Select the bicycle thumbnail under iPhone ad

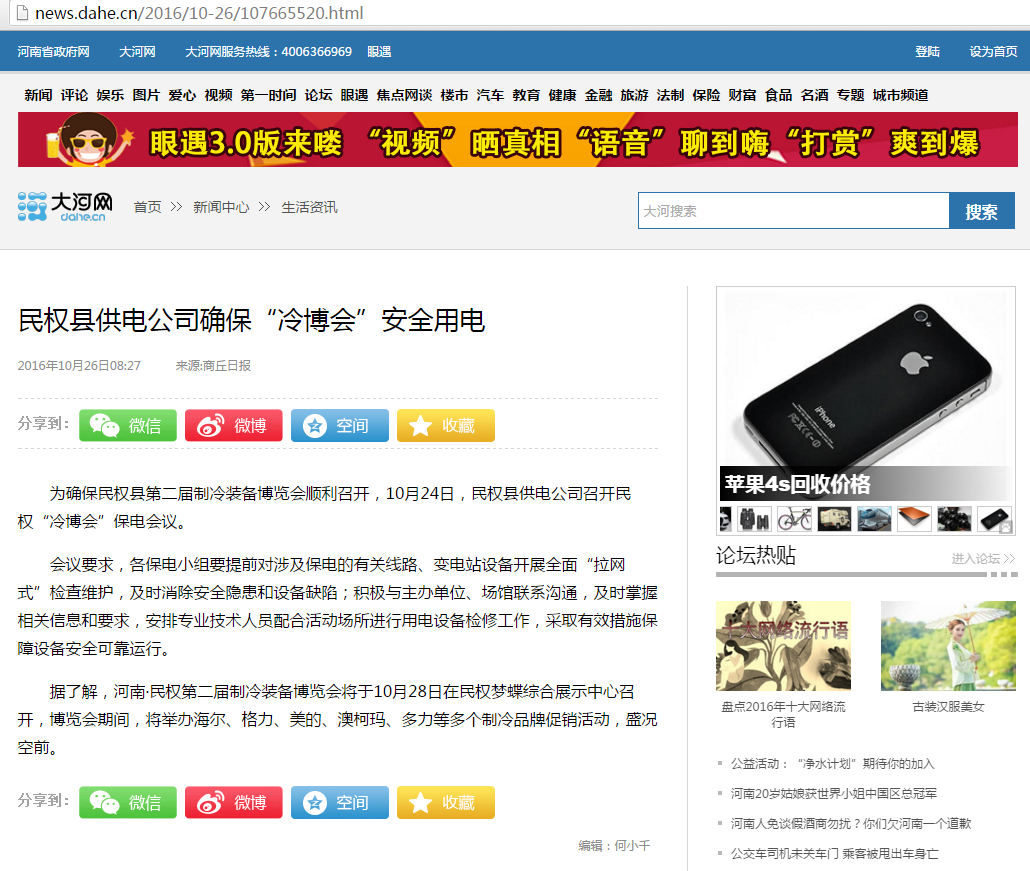point(794,519)
